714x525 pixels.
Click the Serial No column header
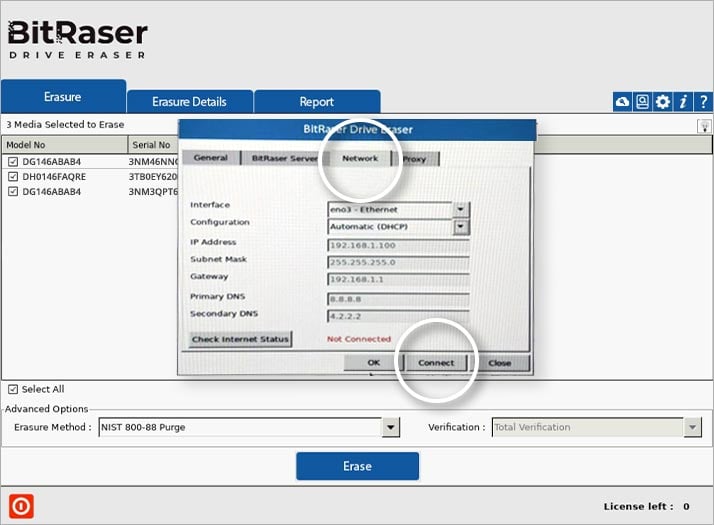click(153, 145)
